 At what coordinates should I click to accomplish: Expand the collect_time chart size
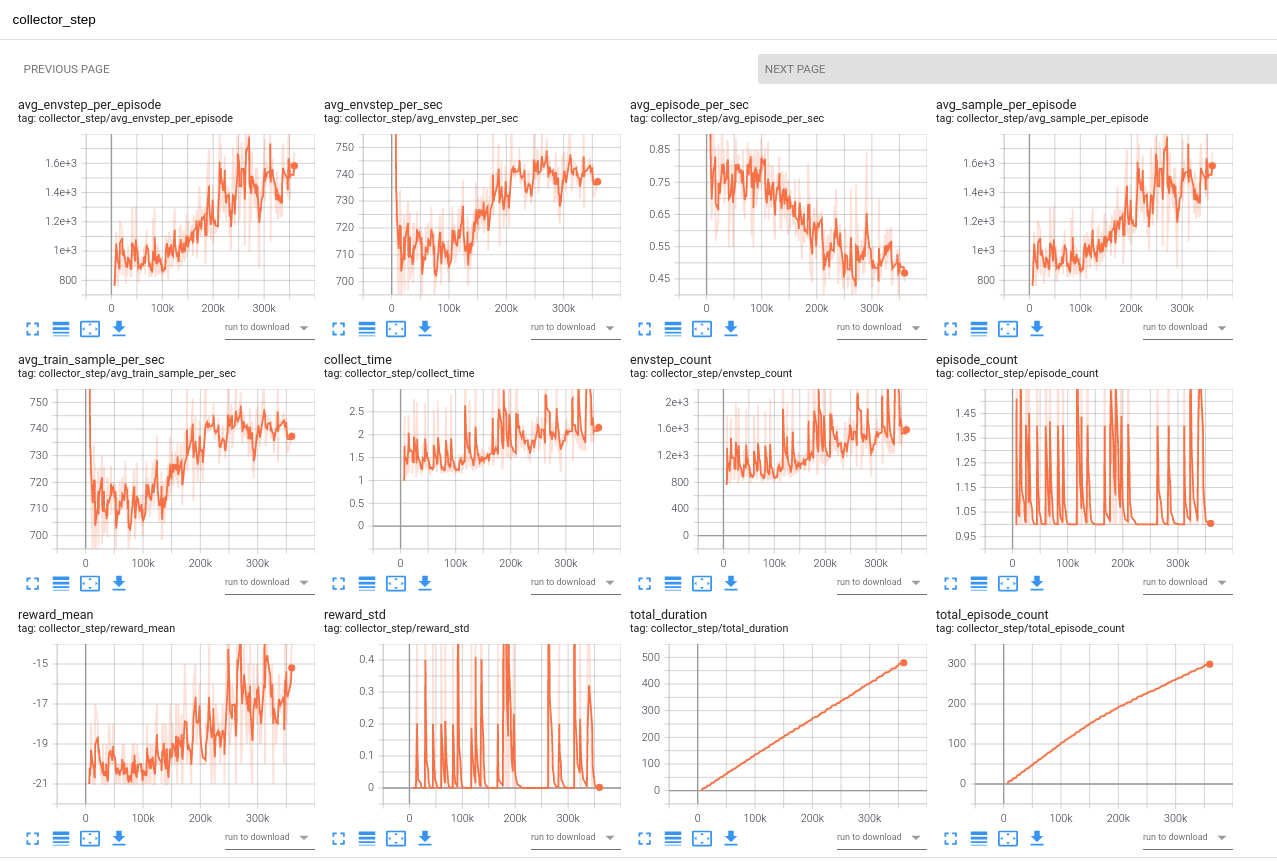[338, 583]
